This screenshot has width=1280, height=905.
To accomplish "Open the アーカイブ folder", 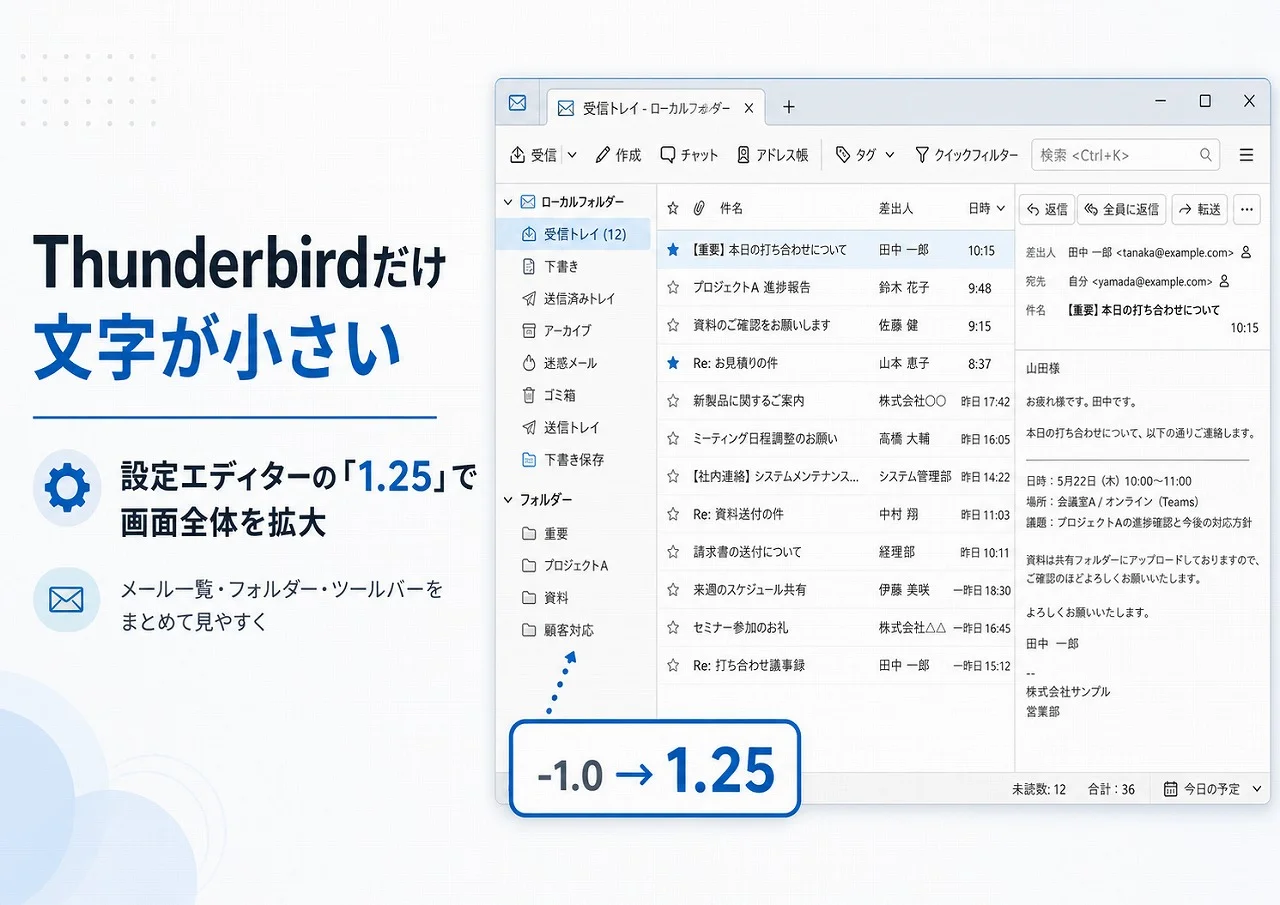I will (x=556, y=331).
